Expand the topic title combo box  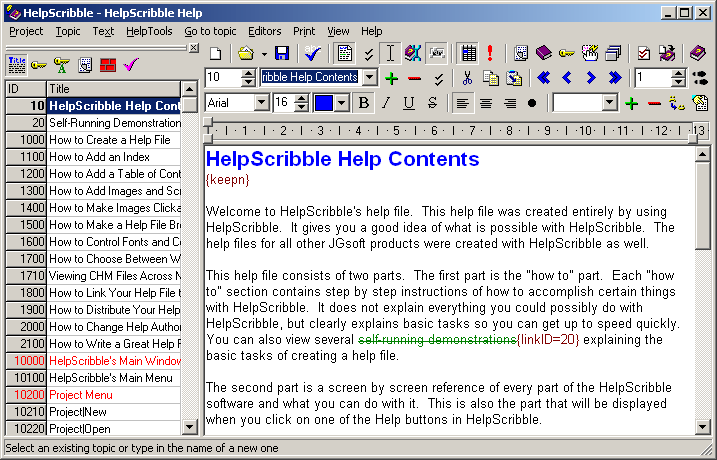370,78
